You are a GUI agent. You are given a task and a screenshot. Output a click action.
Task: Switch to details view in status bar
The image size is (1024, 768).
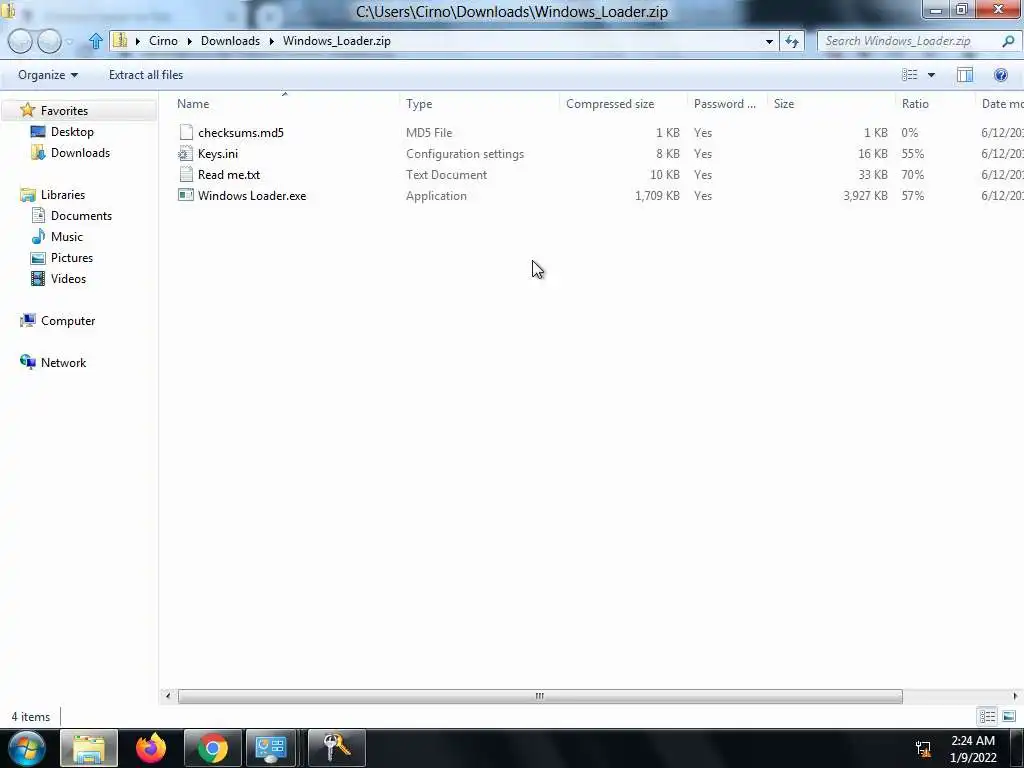987,716
